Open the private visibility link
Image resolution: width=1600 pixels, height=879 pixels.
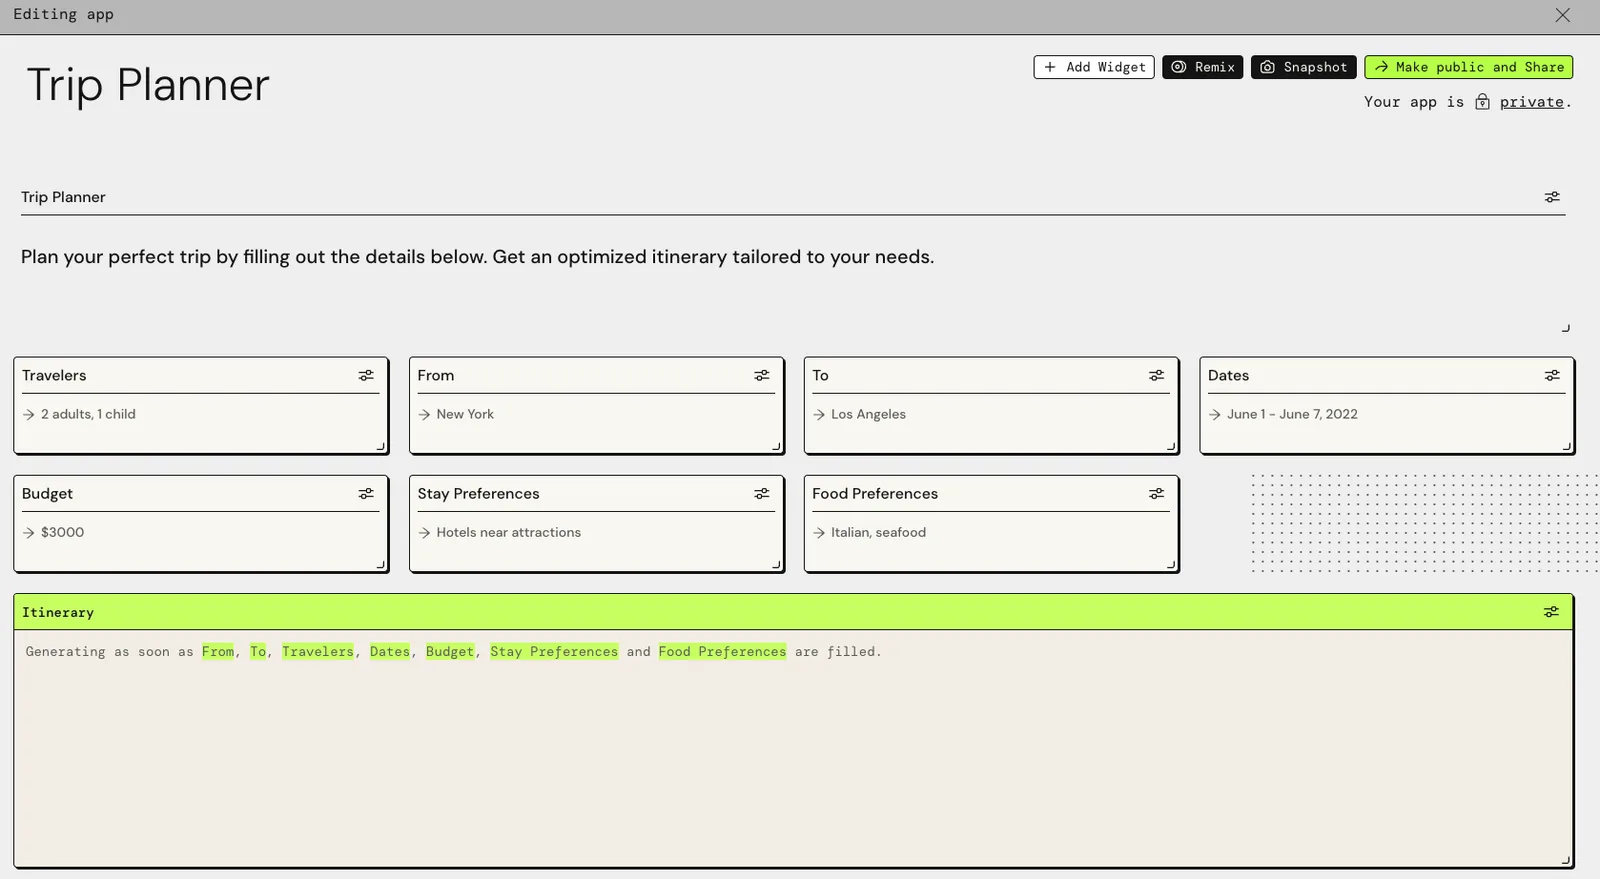pos(1531,102)
